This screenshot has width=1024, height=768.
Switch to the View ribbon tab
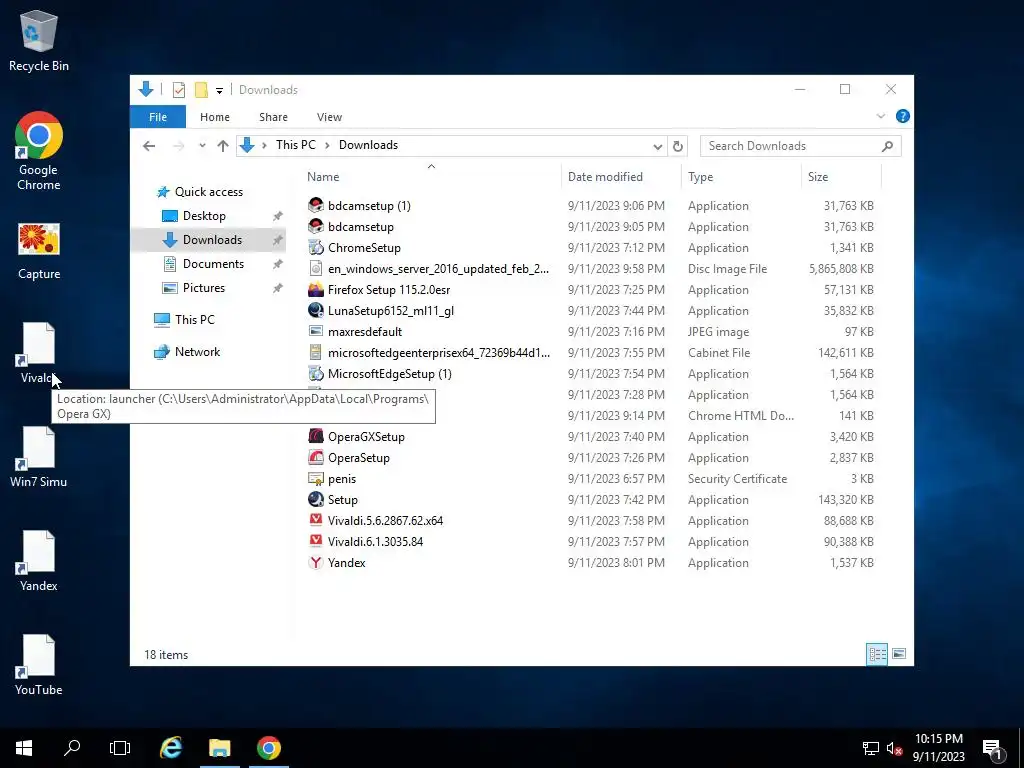tap(329, 117)
